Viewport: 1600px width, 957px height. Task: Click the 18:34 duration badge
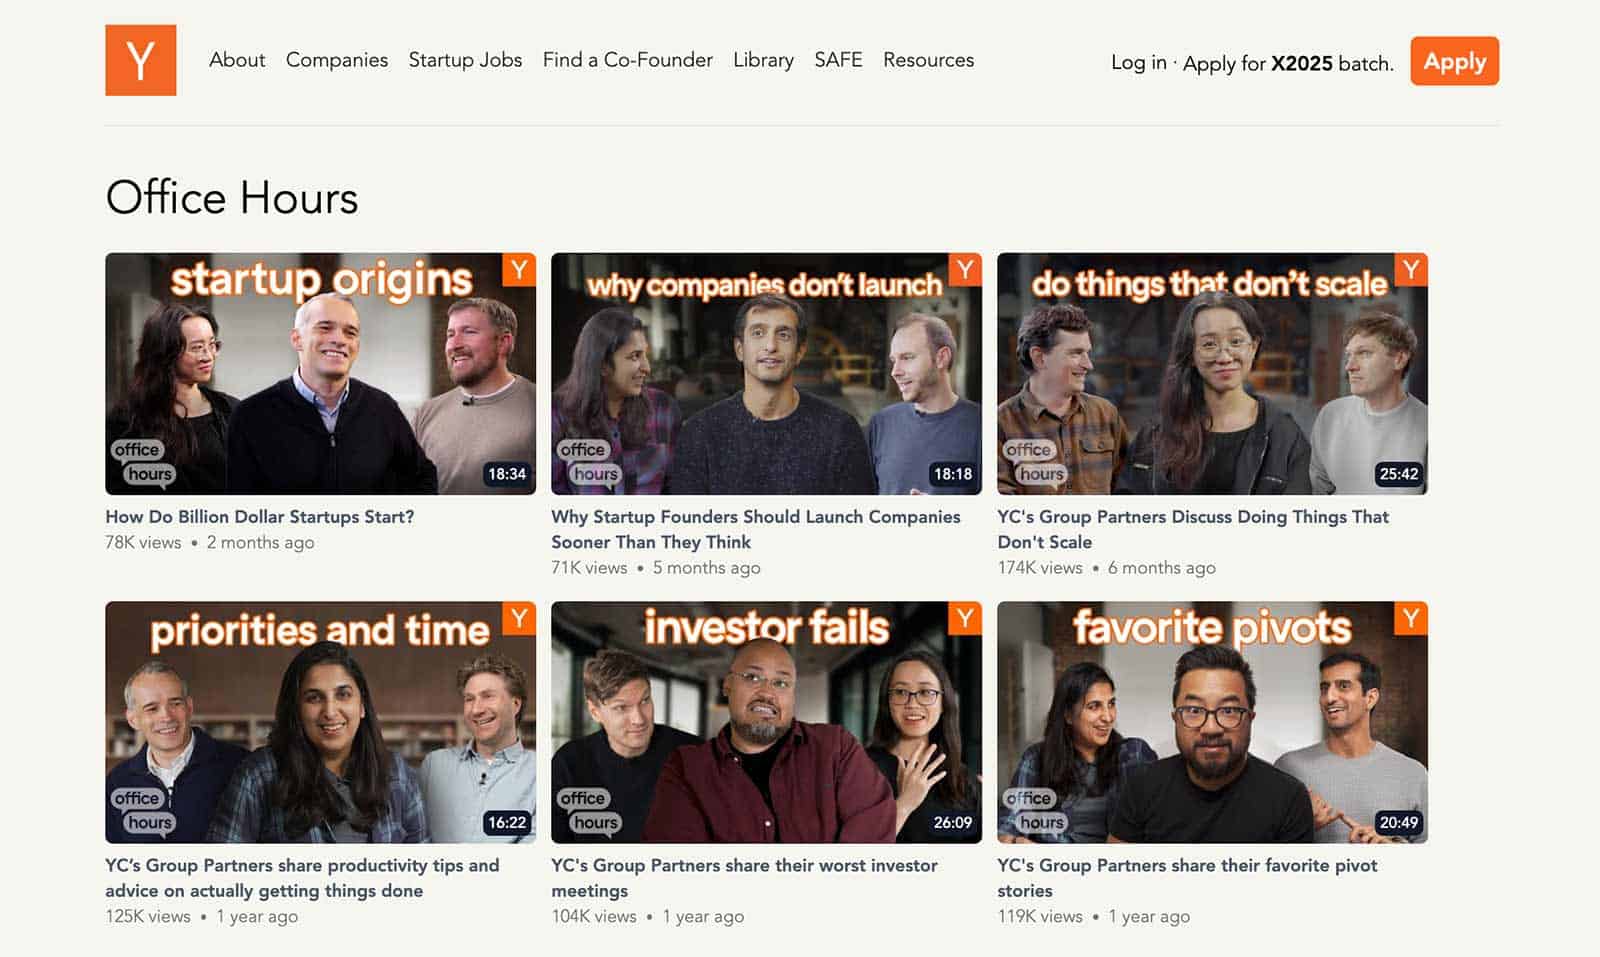pyautogui.click(x=507, y=474)
